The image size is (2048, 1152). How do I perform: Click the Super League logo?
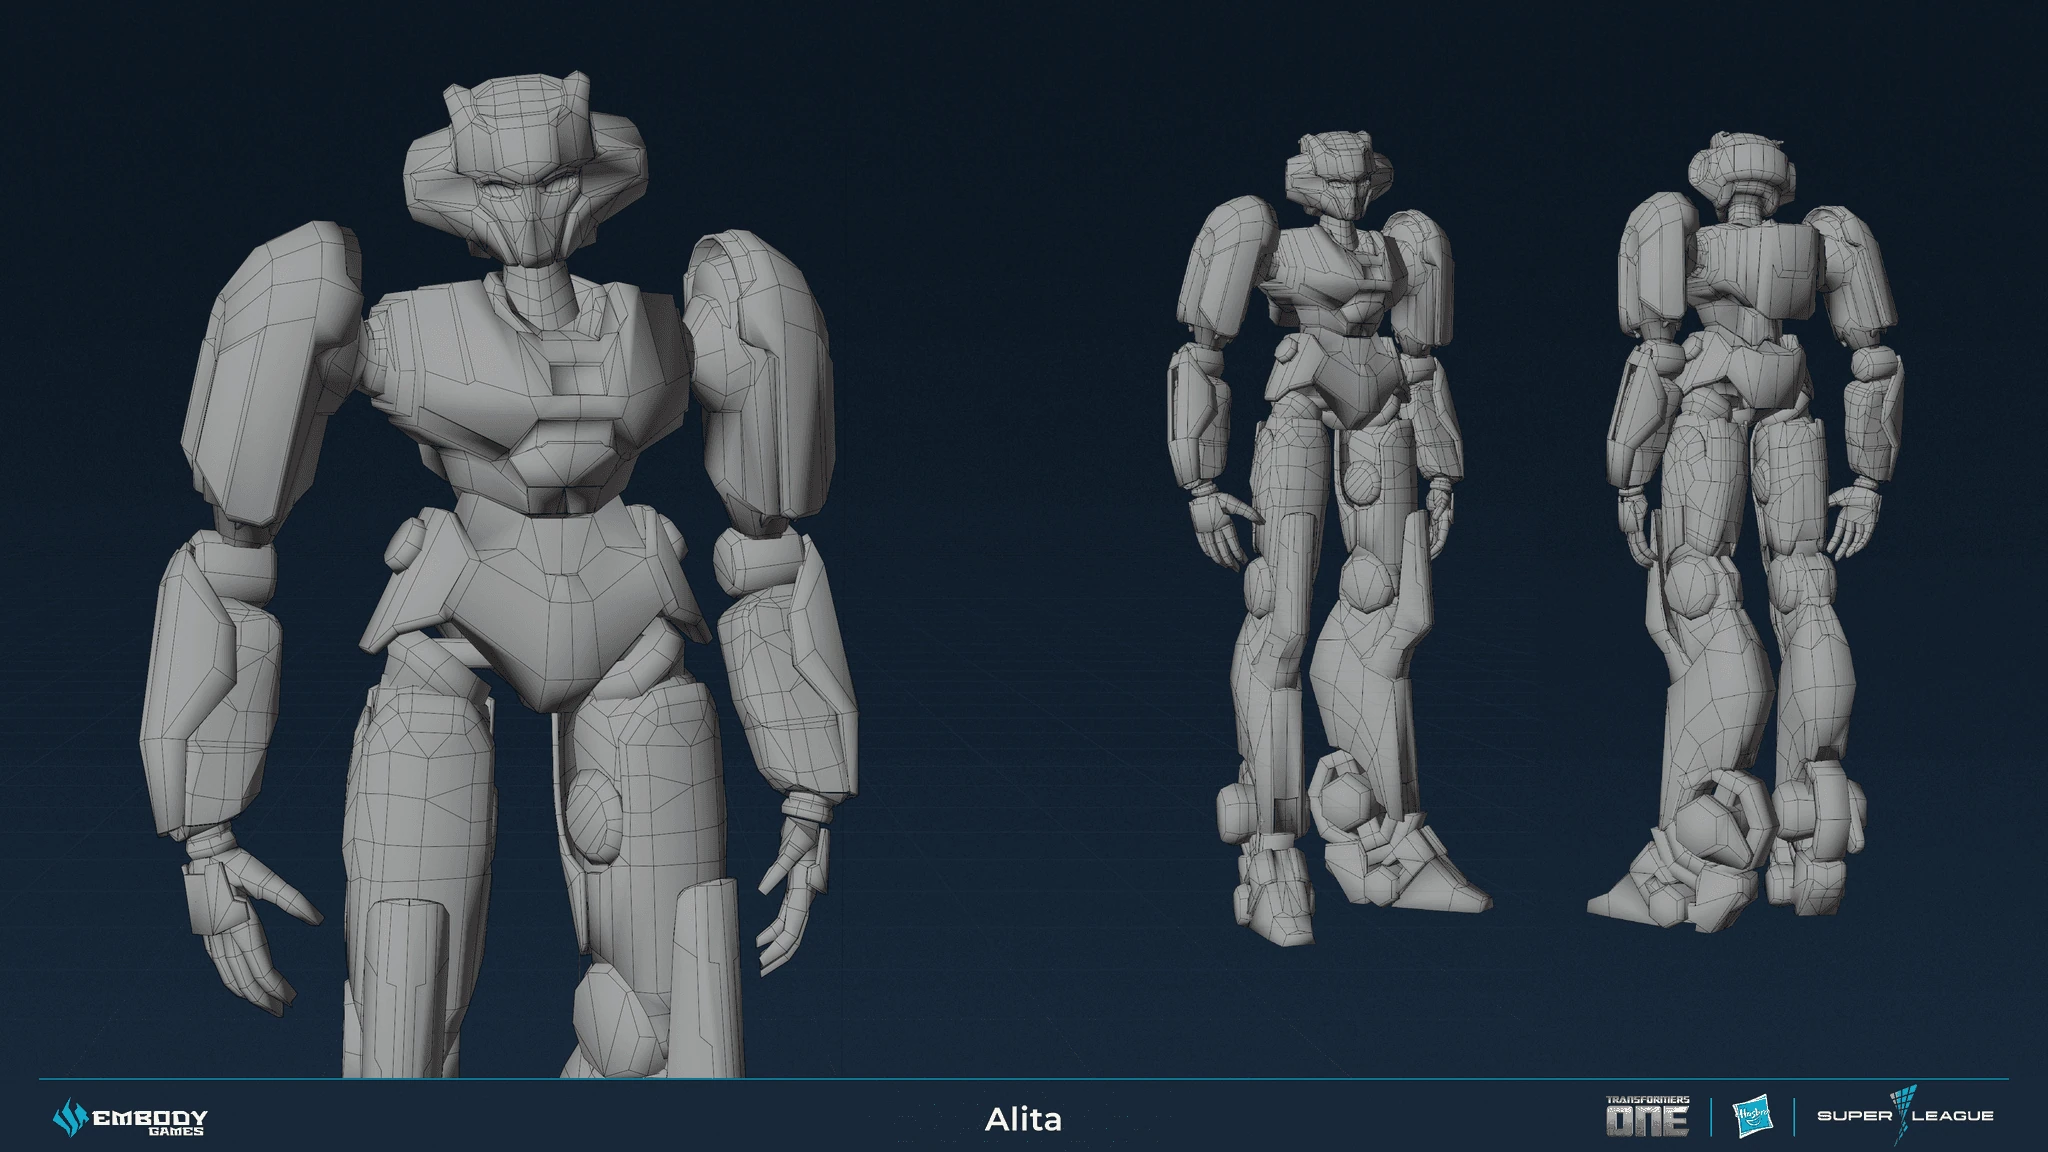pyautogui.click(x=1905, y=1116)
